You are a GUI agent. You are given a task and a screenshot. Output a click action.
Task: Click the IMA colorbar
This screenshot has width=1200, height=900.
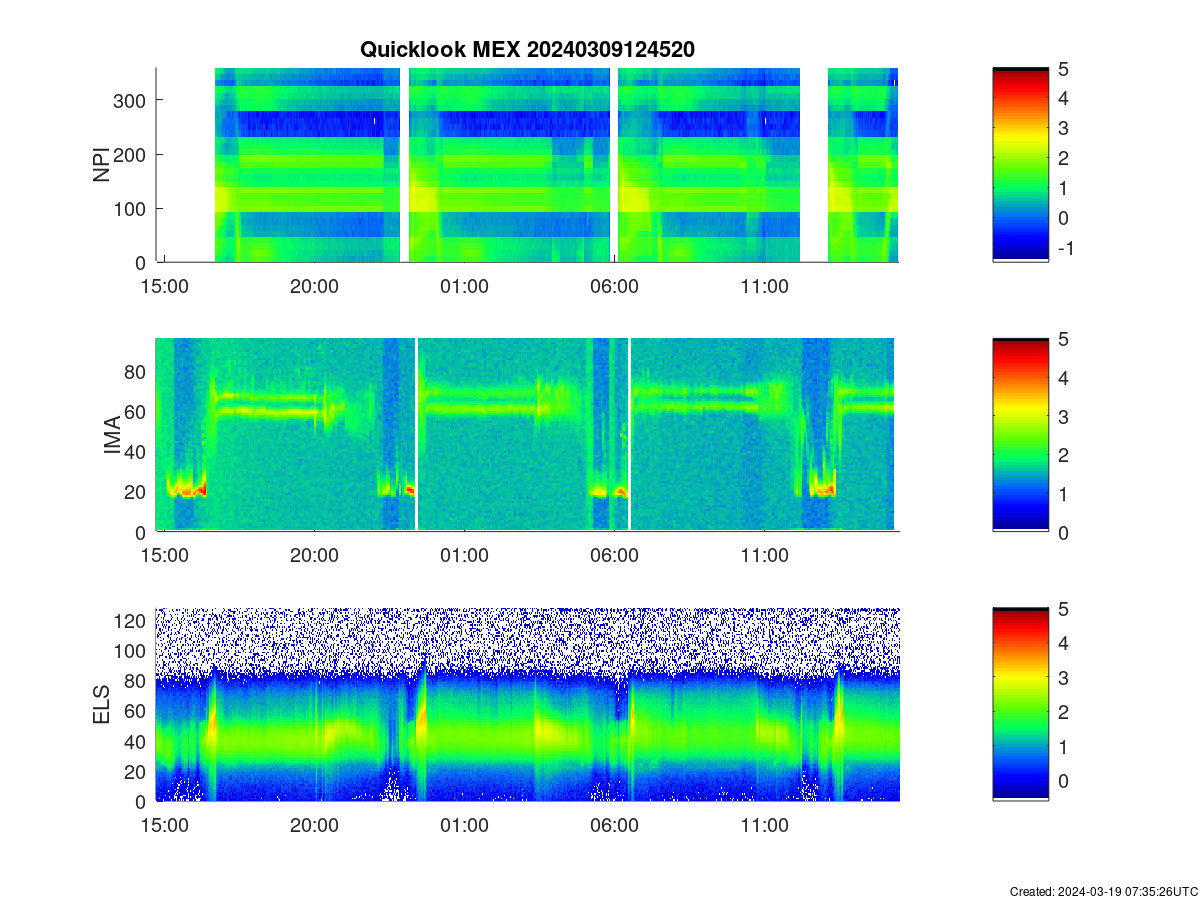click(x=1020, y=434)
